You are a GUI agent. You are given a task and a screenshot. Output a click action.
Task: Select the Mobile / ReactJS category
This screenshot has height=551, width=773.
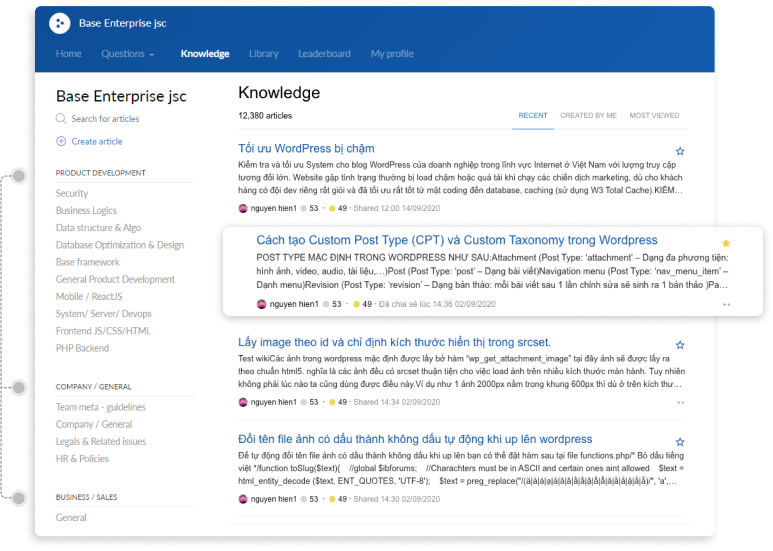click(89, 297)
